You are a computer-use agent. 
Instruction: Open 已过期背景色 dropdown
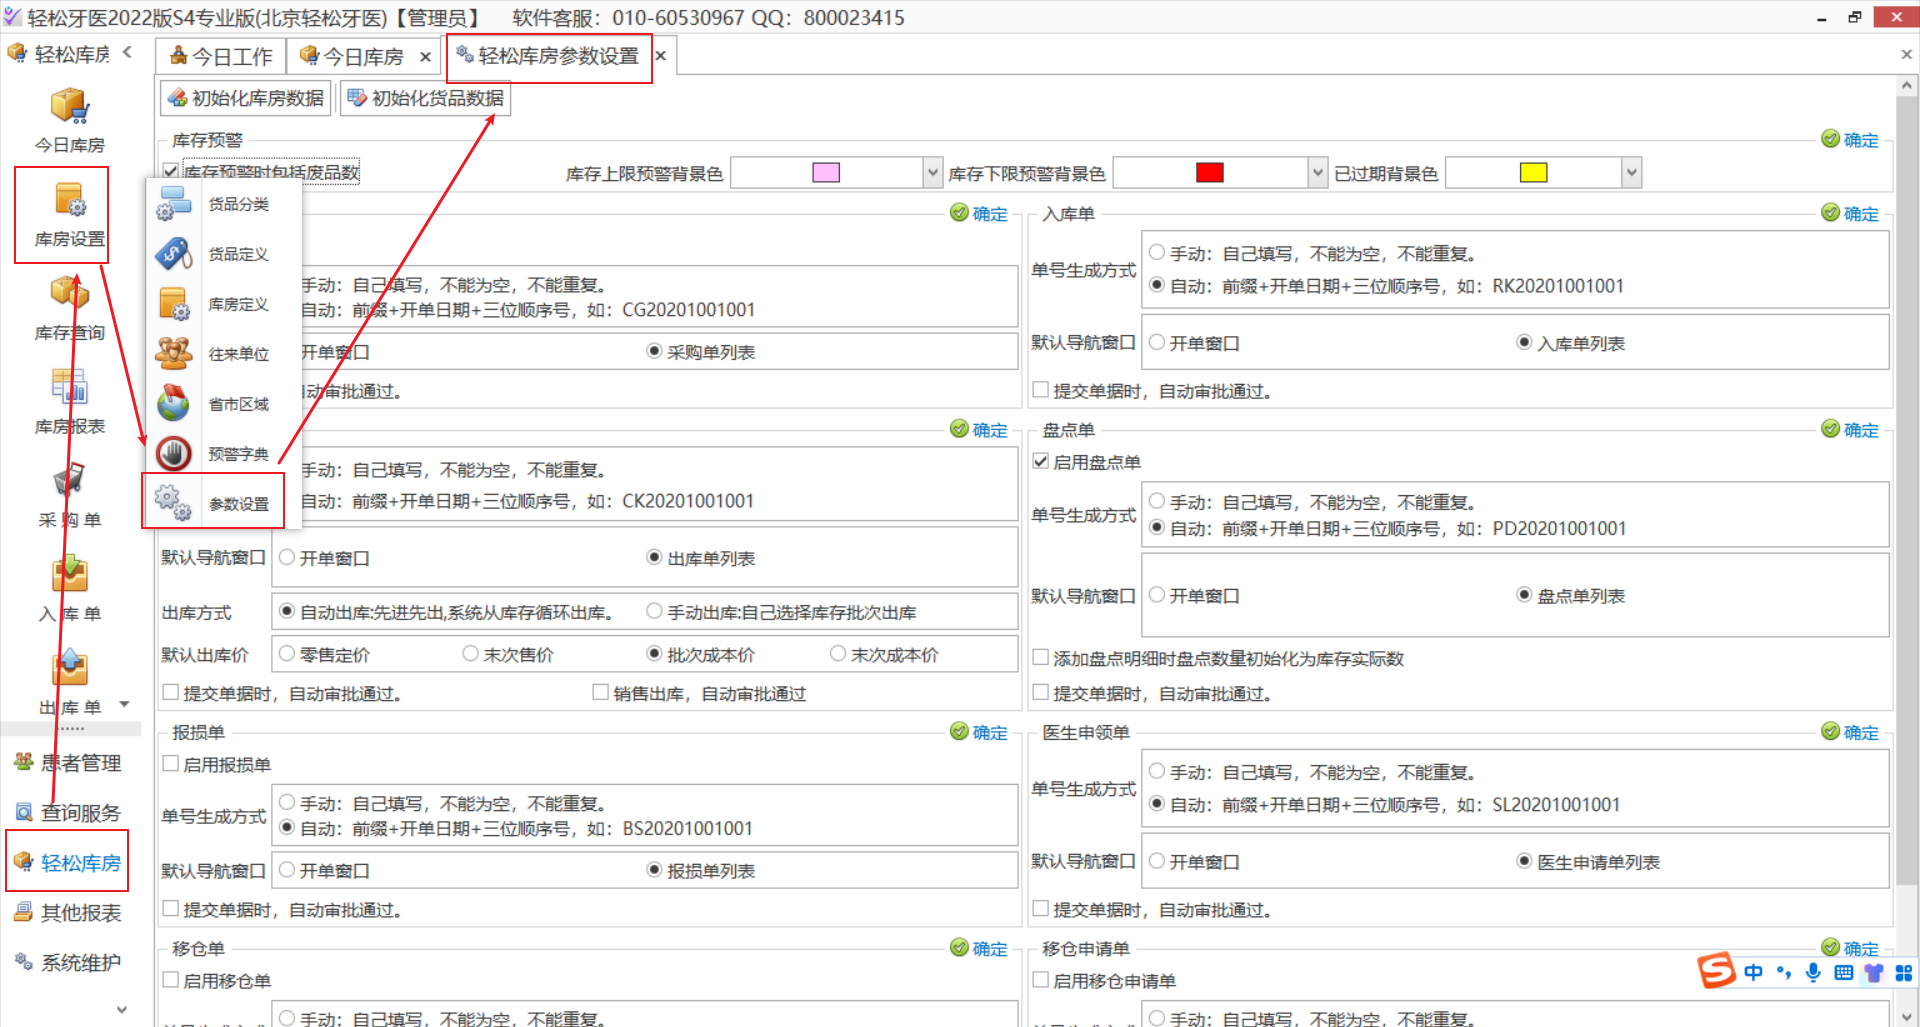1632,173
